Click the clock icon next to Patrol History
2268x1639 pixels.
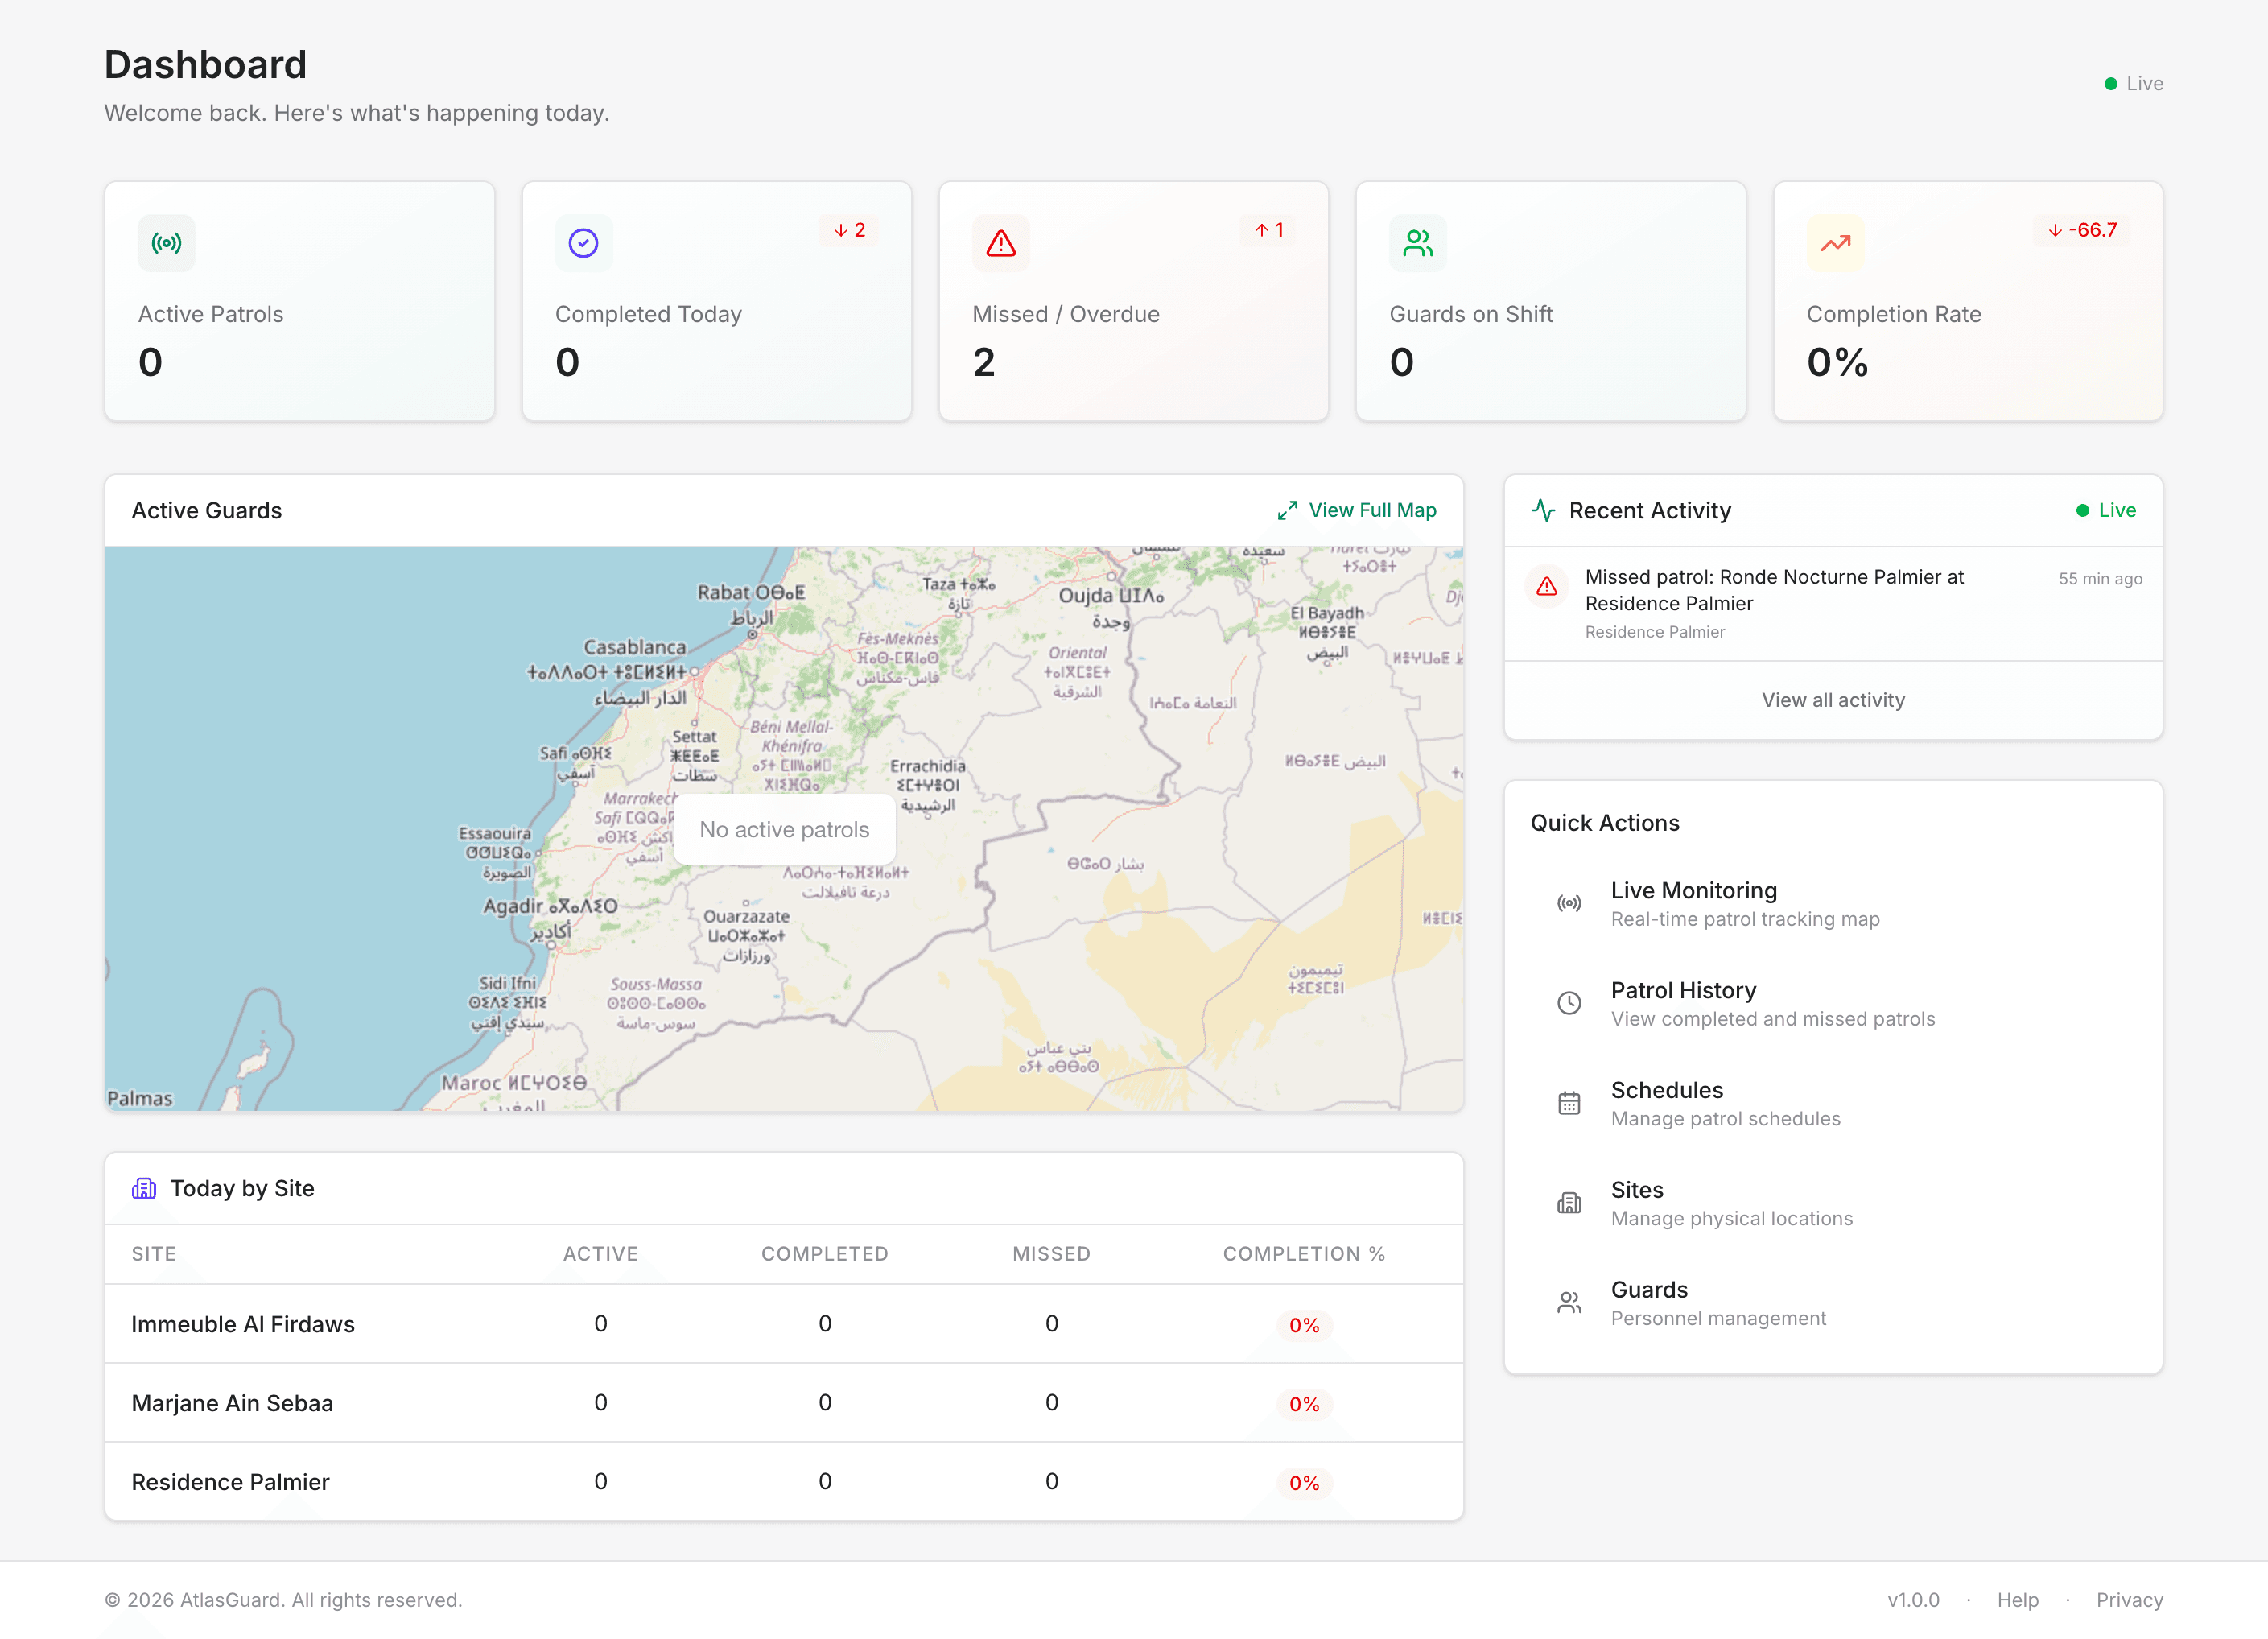(1569, 1003)
